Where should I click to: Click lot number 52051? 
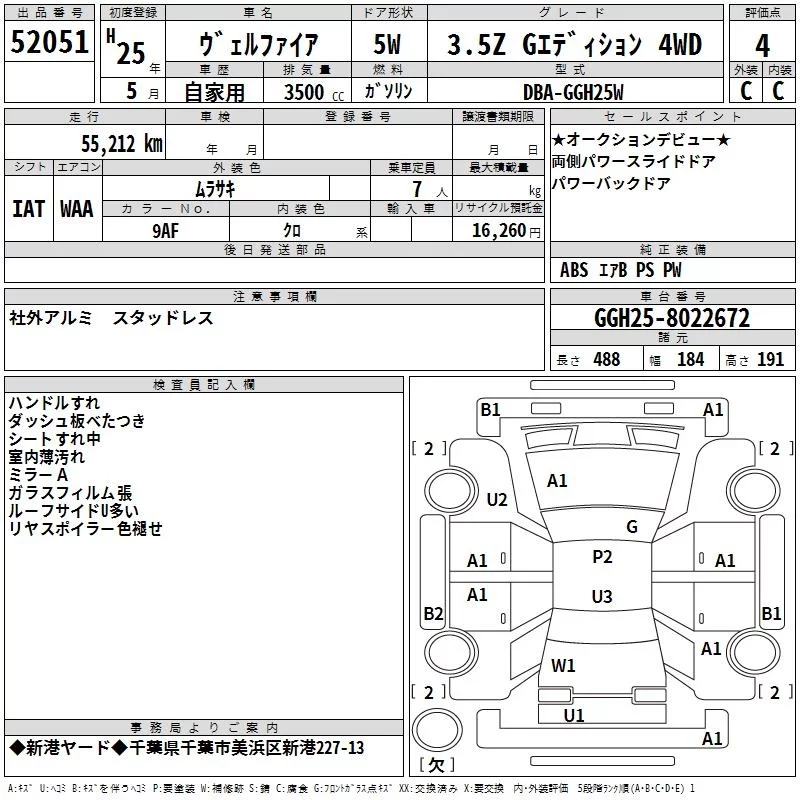pyautogui.click(x=50, y=43)
